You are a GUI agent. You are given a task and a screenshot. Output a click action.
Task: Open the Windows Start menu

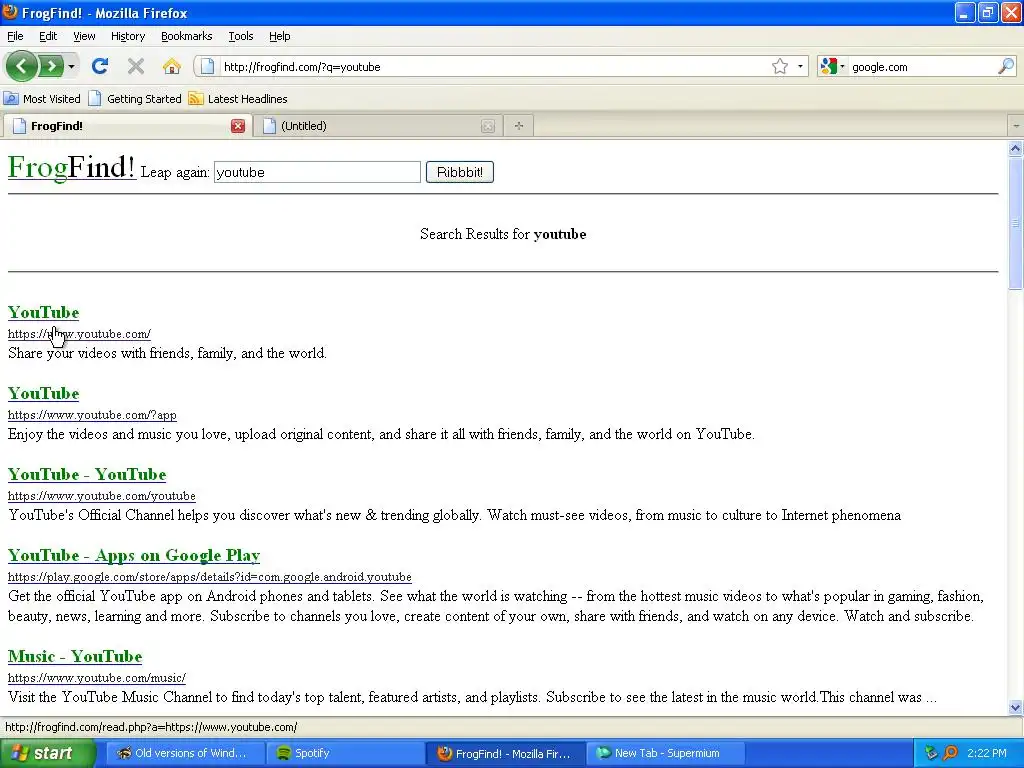(x=47, y=753)
